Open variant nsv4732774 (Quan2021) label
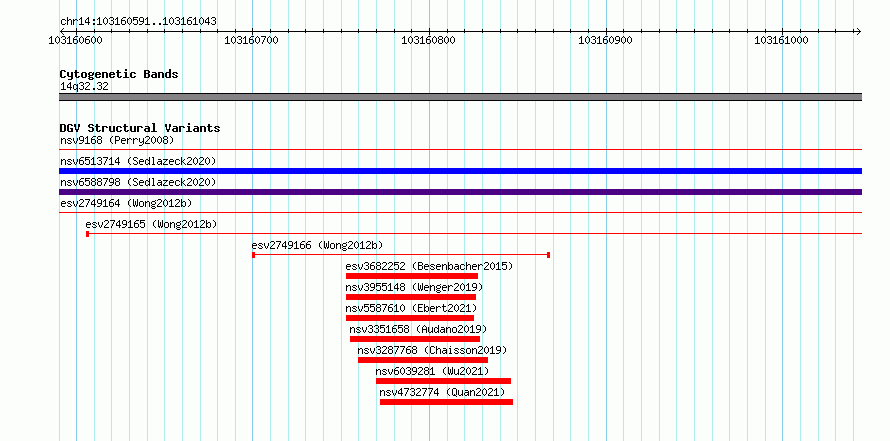 coord(442,392)
